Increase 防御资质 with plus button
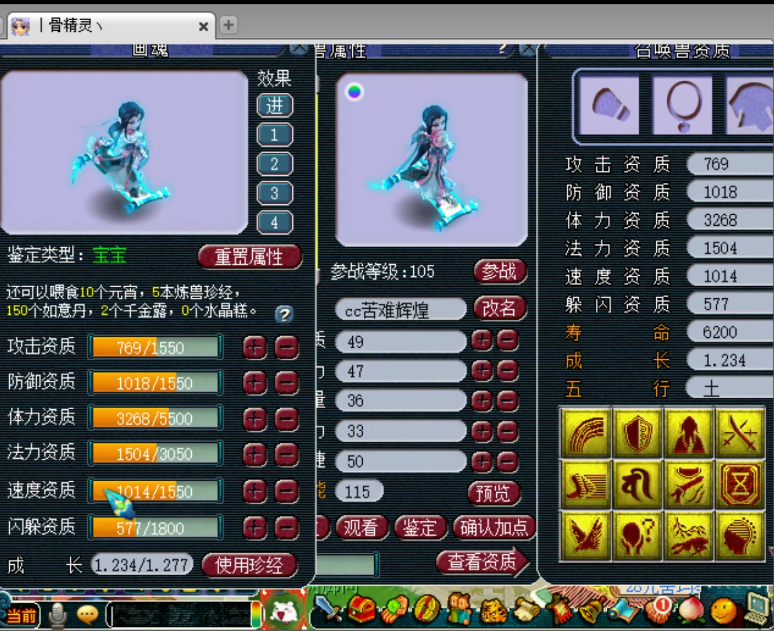This screenshot has height=631, width=774. click(x=255, y=383)
